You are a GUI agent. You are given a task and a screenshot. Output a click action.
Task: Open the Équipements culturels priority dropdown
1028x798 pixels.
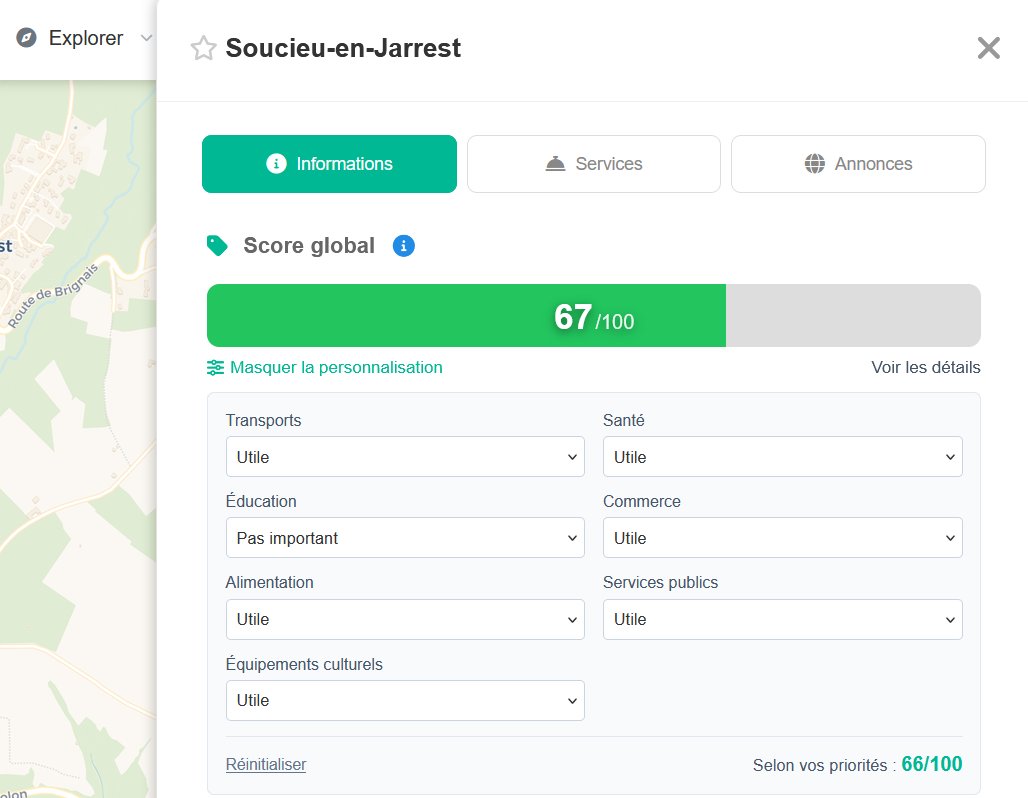(405, 701)
